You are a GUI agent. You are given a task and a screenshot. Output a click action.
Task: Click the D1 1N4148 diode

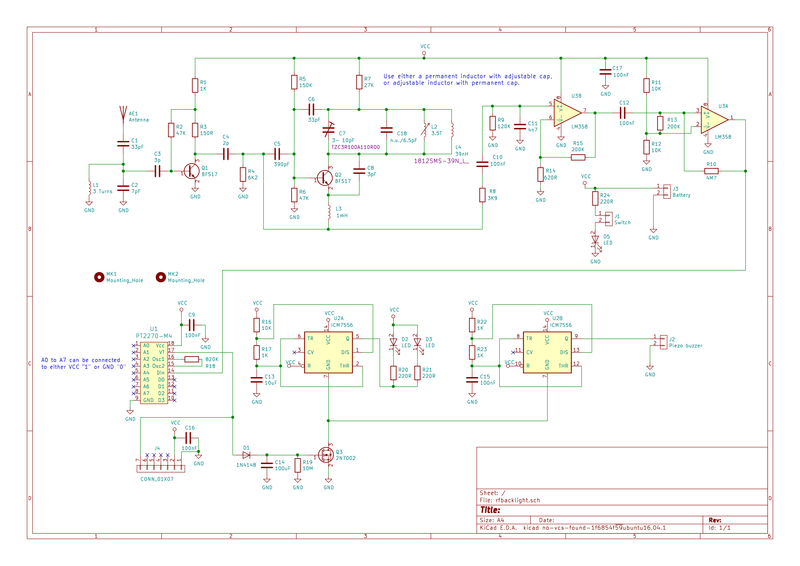tap(245, 452)
